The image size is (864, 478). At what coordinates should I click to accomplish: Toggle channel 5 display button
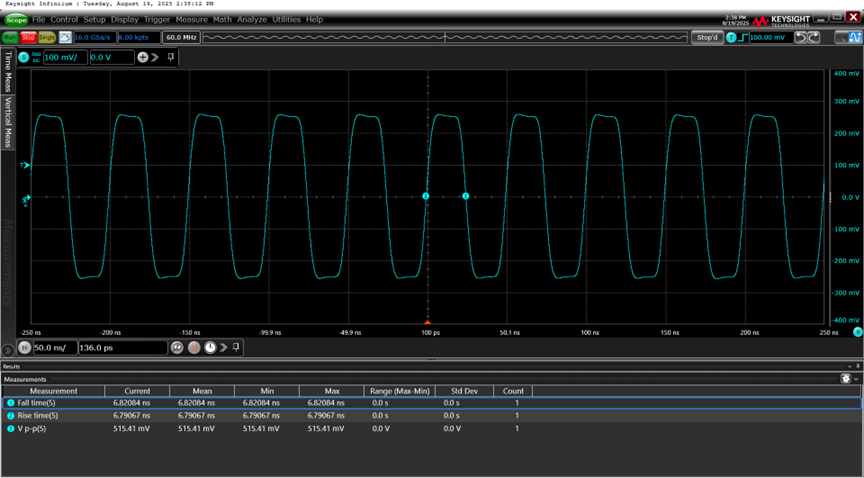click(x=24, y=57)
